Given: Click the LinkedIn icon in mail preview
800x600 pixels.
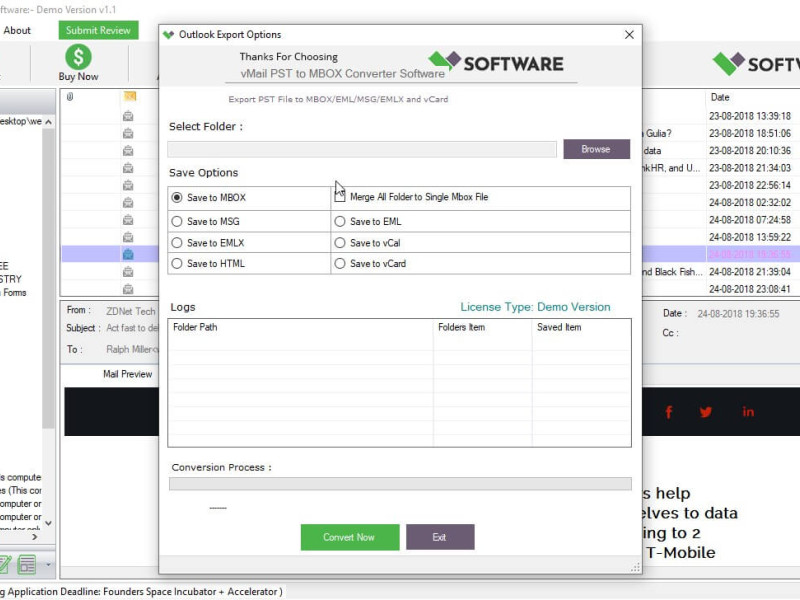Looking at the screenshot, I should 748,412.
